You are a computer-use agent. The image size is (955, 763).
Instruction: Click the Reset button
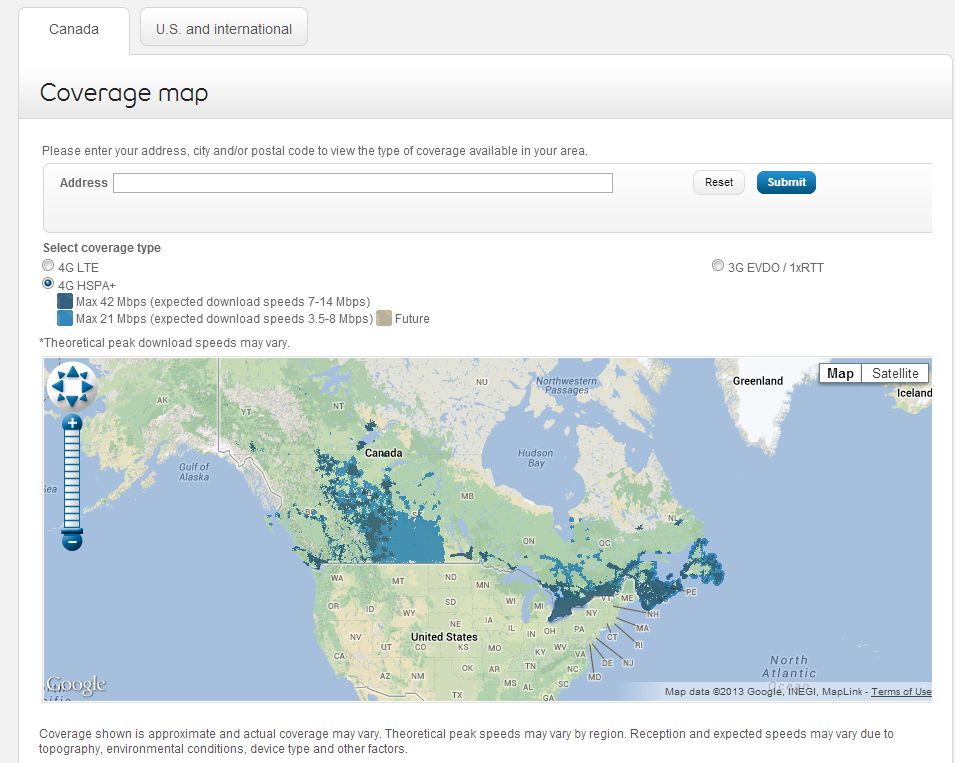coord(718,182)
